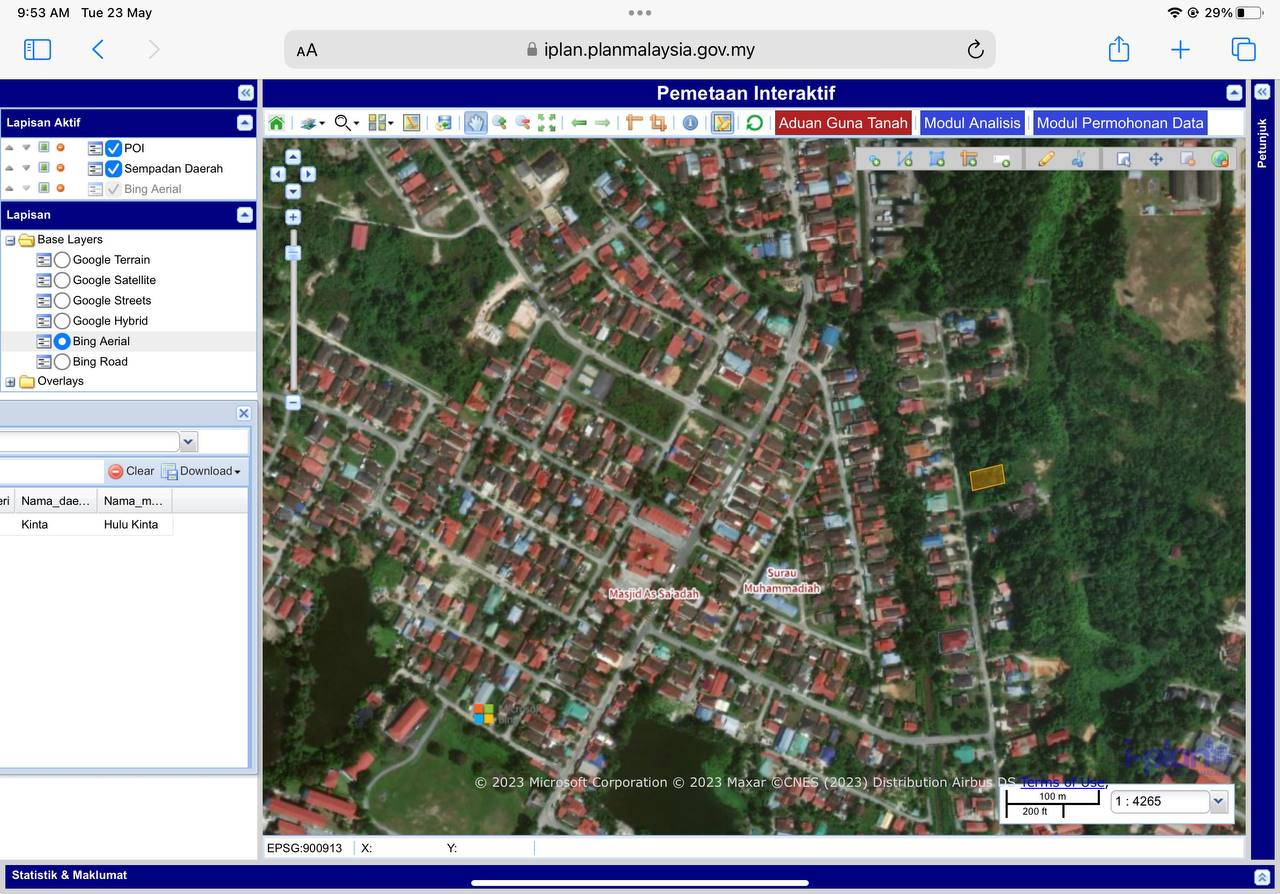Open the Modul Analisis tab

pyautogui.click(x=971, y=123)
